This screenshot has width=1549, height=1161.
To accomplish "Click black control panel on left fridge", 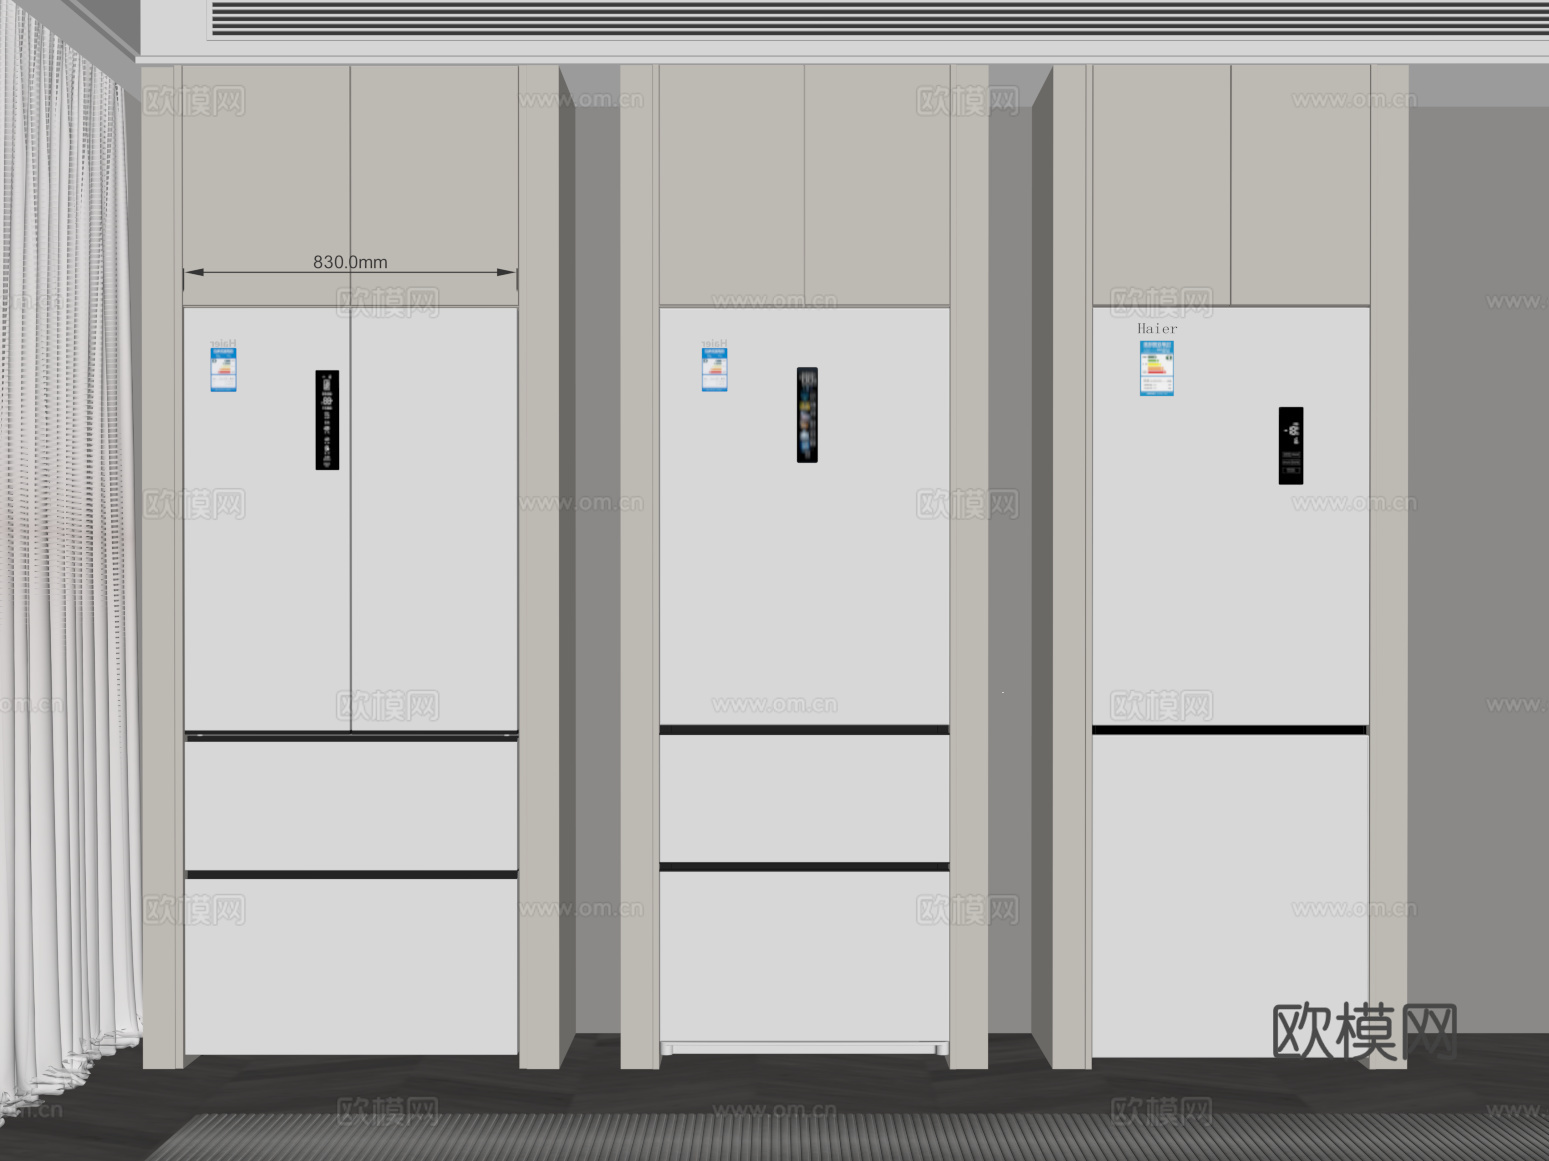I will click(x=327, y=420).
